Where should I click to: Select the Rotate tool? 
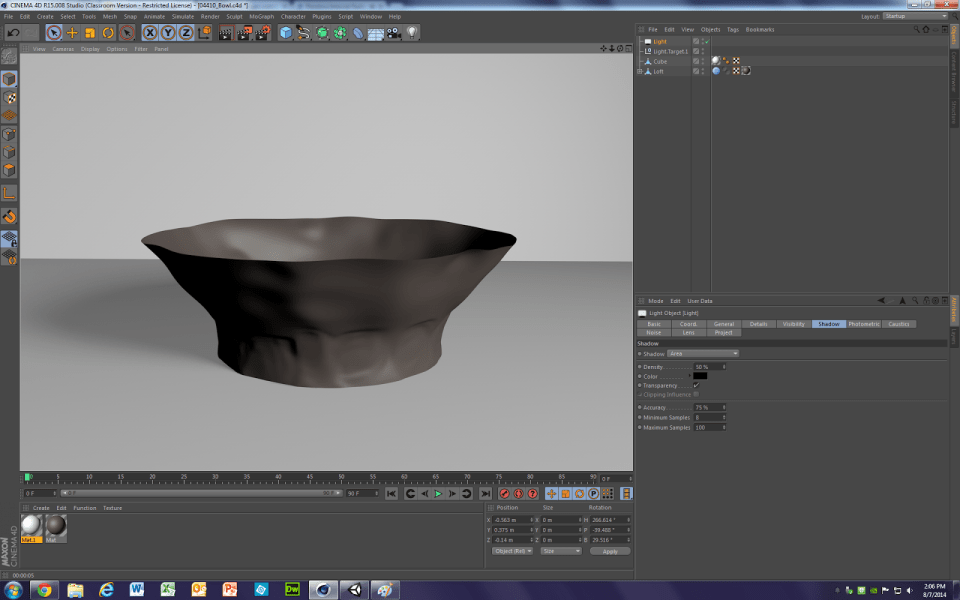[108, 33]
